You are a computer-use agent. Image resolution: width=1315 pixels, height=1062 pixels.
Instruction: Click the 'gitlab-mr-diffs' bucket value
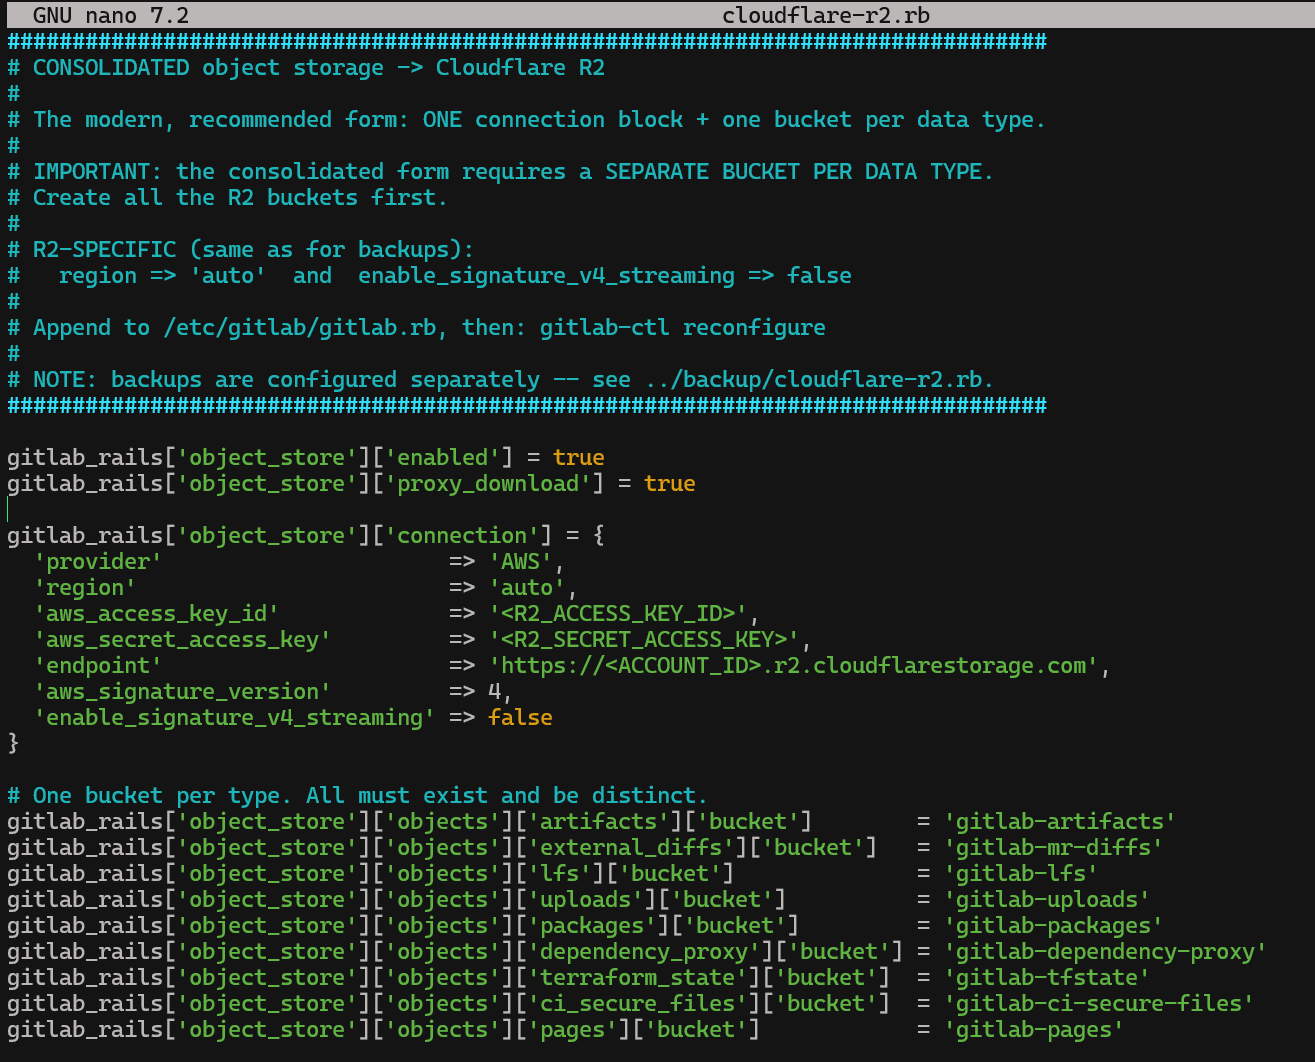(x=1054, y=848)
